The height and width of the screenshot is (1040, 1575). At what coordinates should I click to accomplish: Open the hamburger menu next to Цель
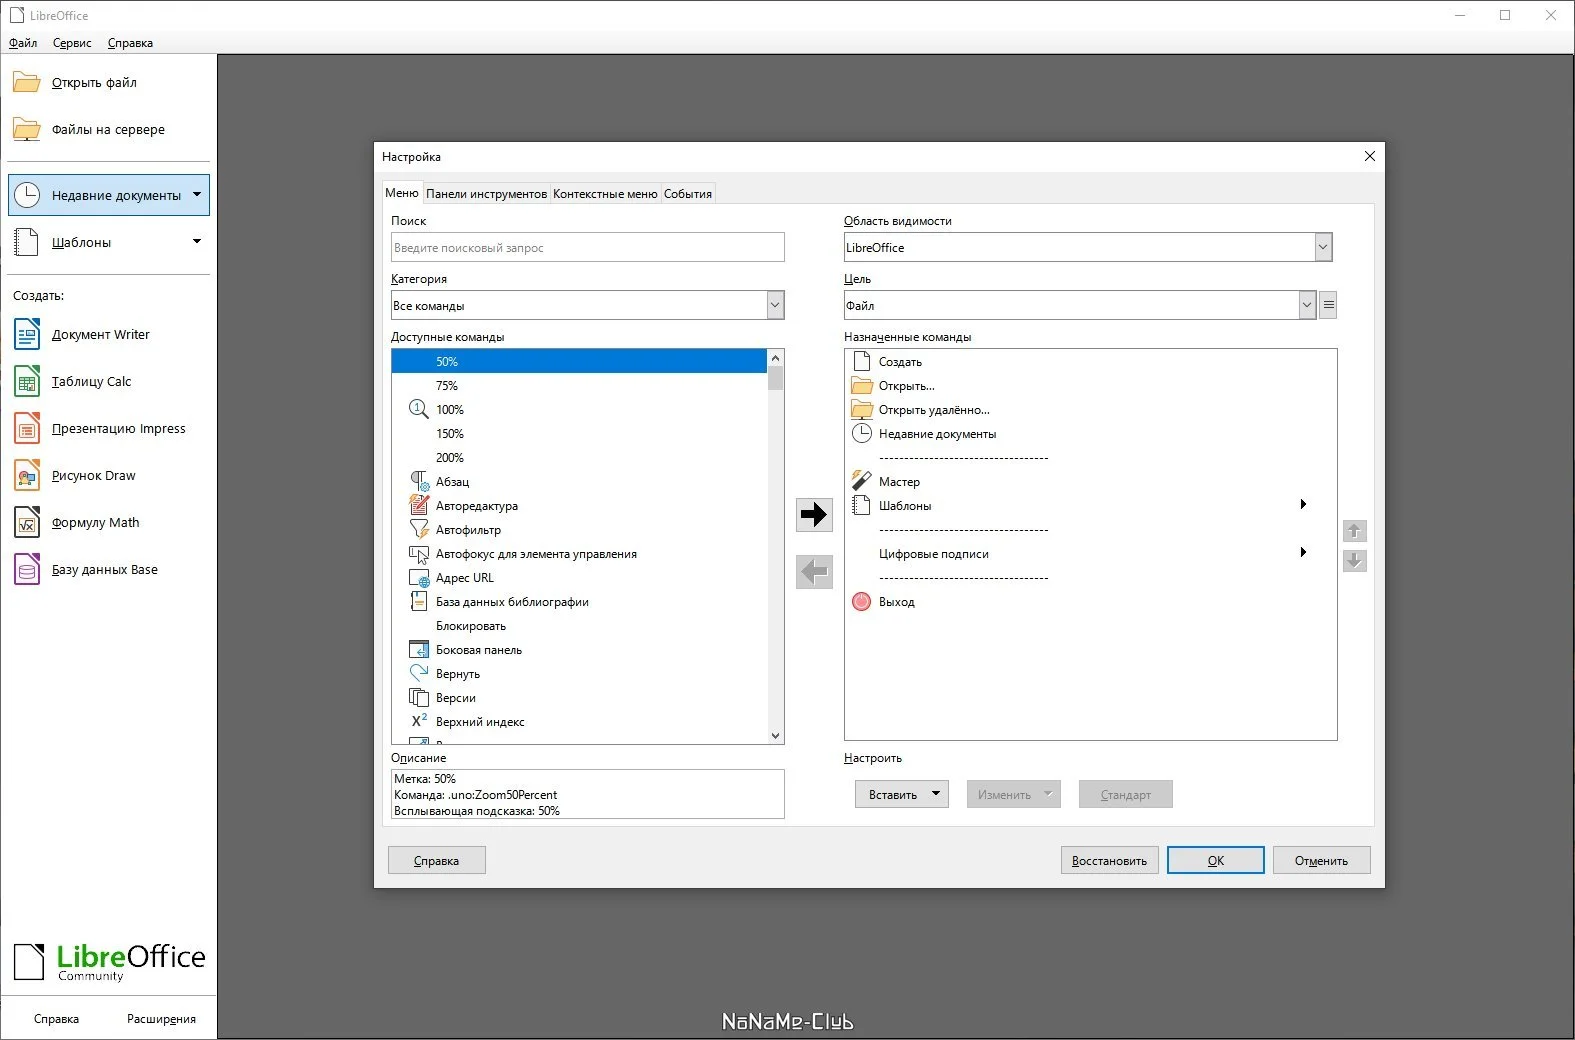coord(1328,306)
